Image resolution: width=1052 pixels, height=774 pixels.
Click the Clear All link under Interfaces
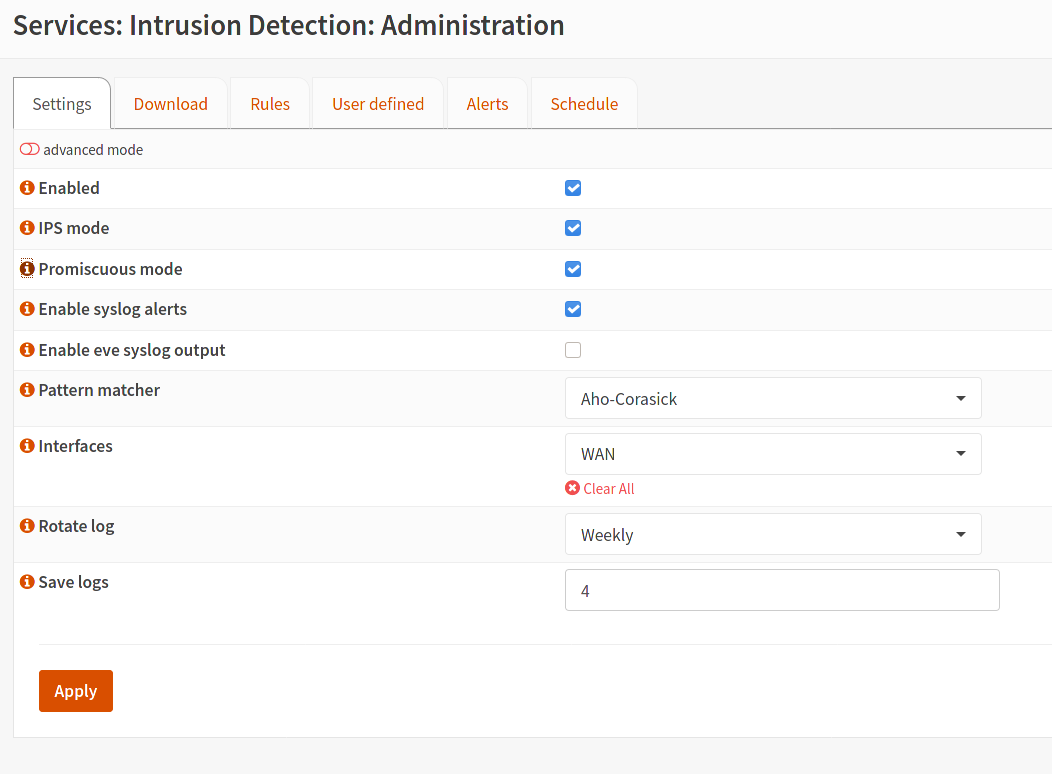click(x=600, y=489)
